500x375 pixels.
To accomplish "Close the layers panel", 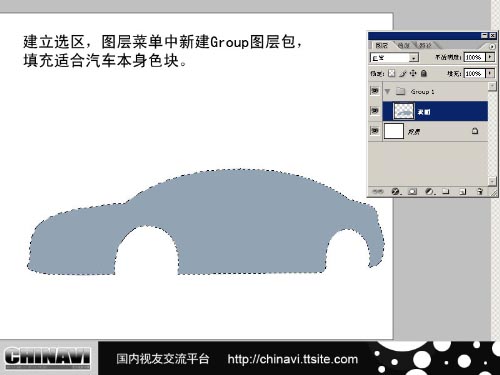I will coord(493,35).
